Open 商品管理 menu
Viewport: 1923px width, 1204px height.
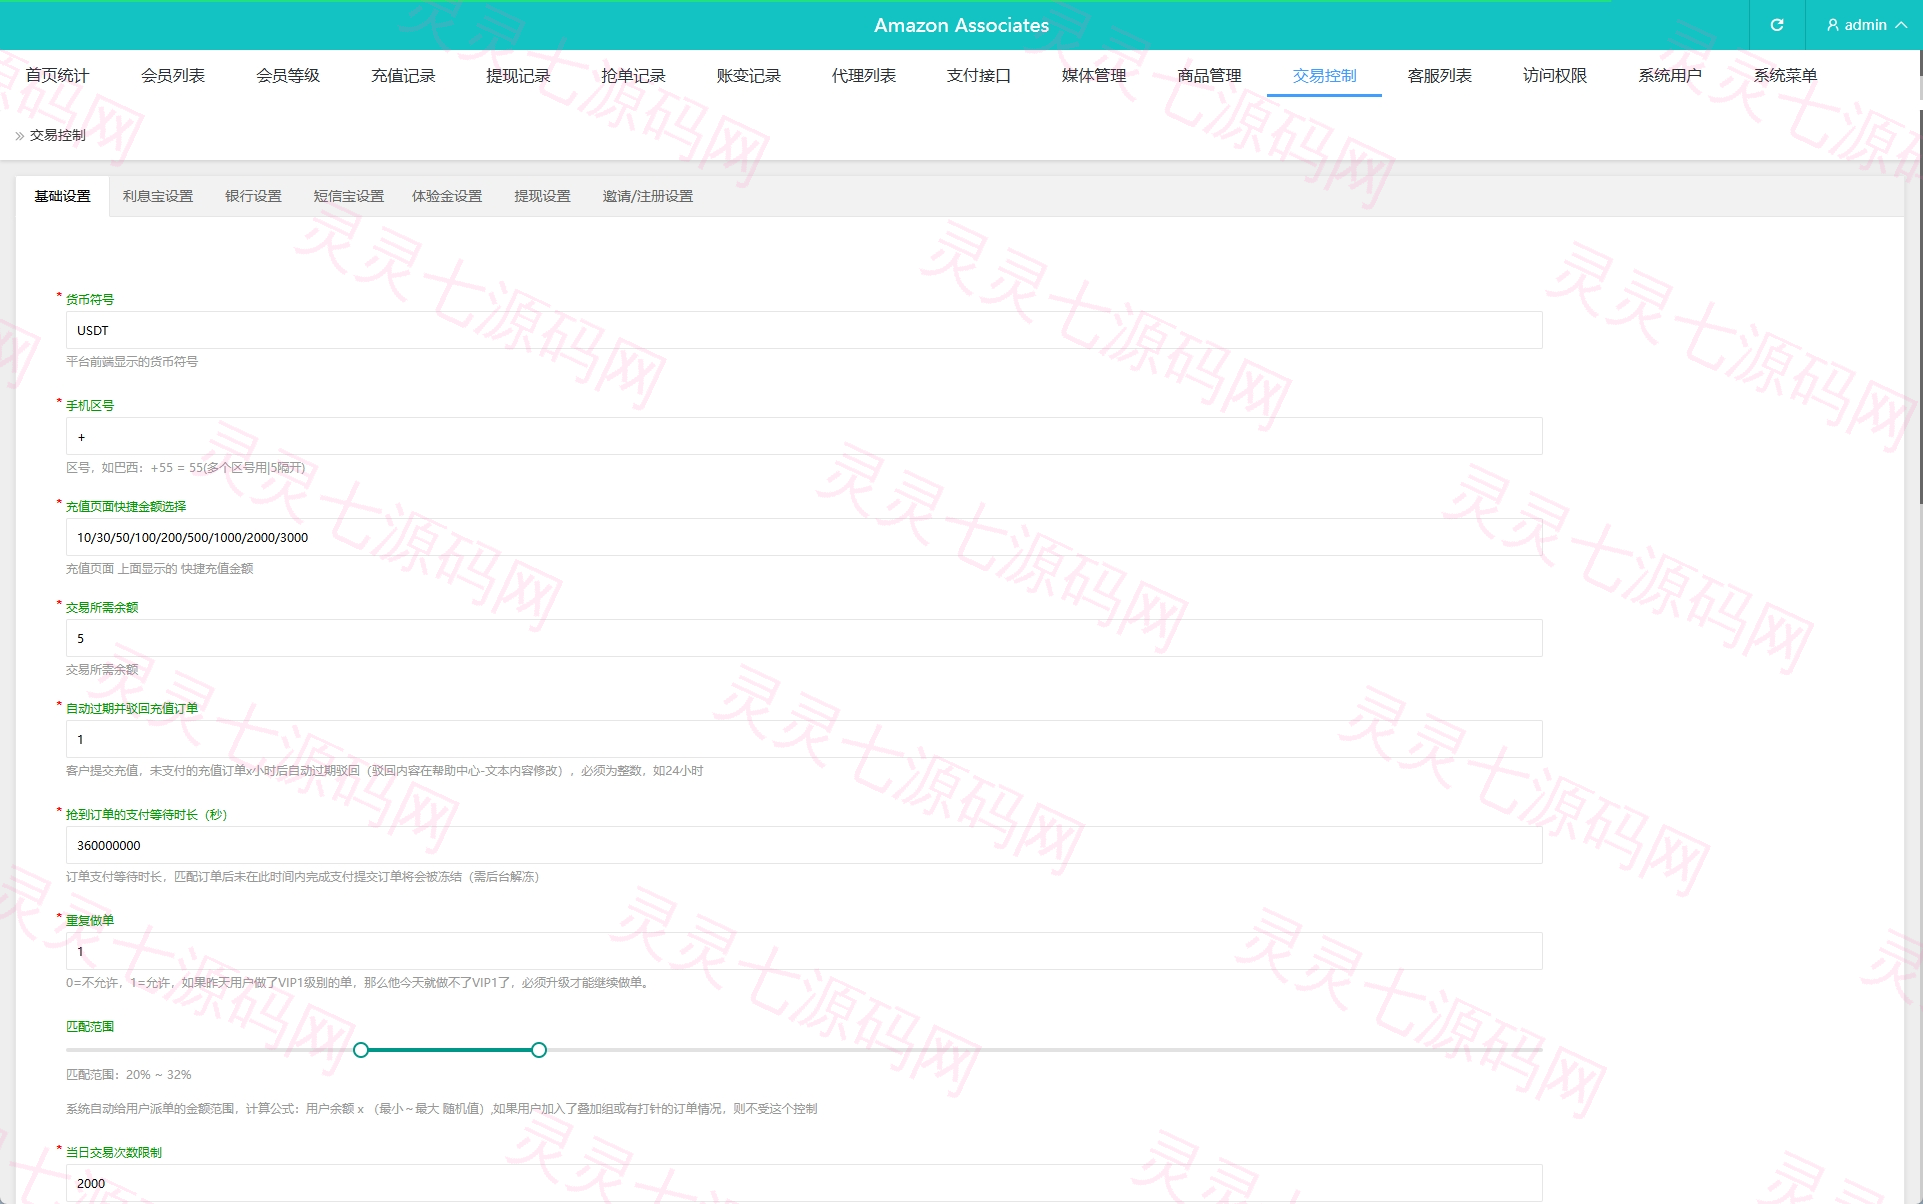coord(1209,76)
